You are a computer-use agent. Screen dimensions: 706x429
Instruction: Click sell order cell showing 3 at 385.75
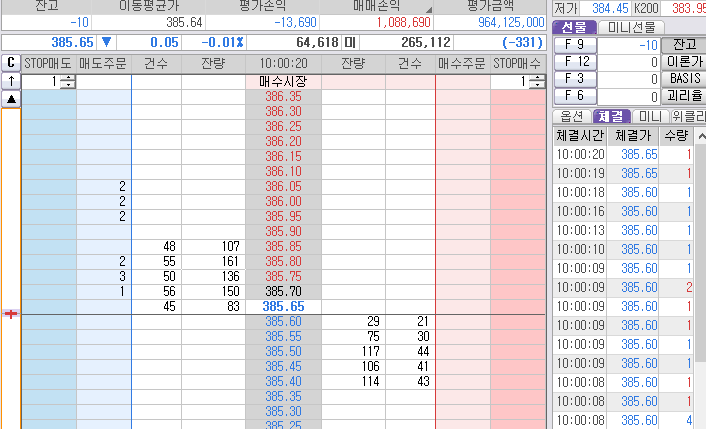click(104, 276)
